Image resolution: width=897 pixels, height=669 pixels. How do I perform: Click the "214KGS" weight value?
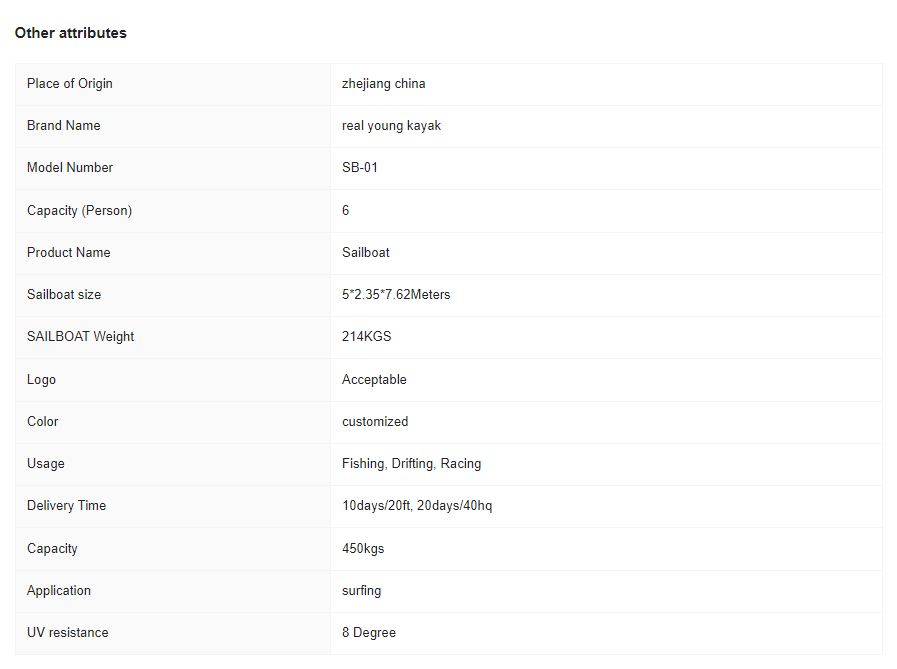click(x=367, y=337)
